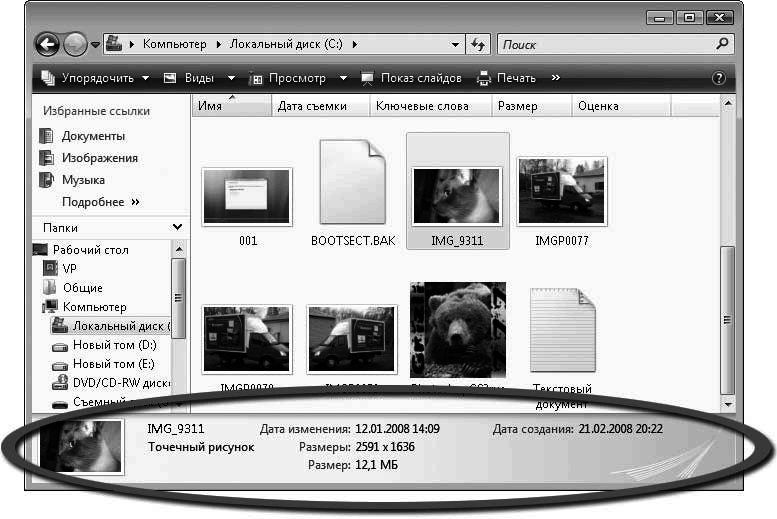This screenshot has height=519, width=777.
Task: Collapse the Папки panel chevron
Action: [x=177, y=228]
